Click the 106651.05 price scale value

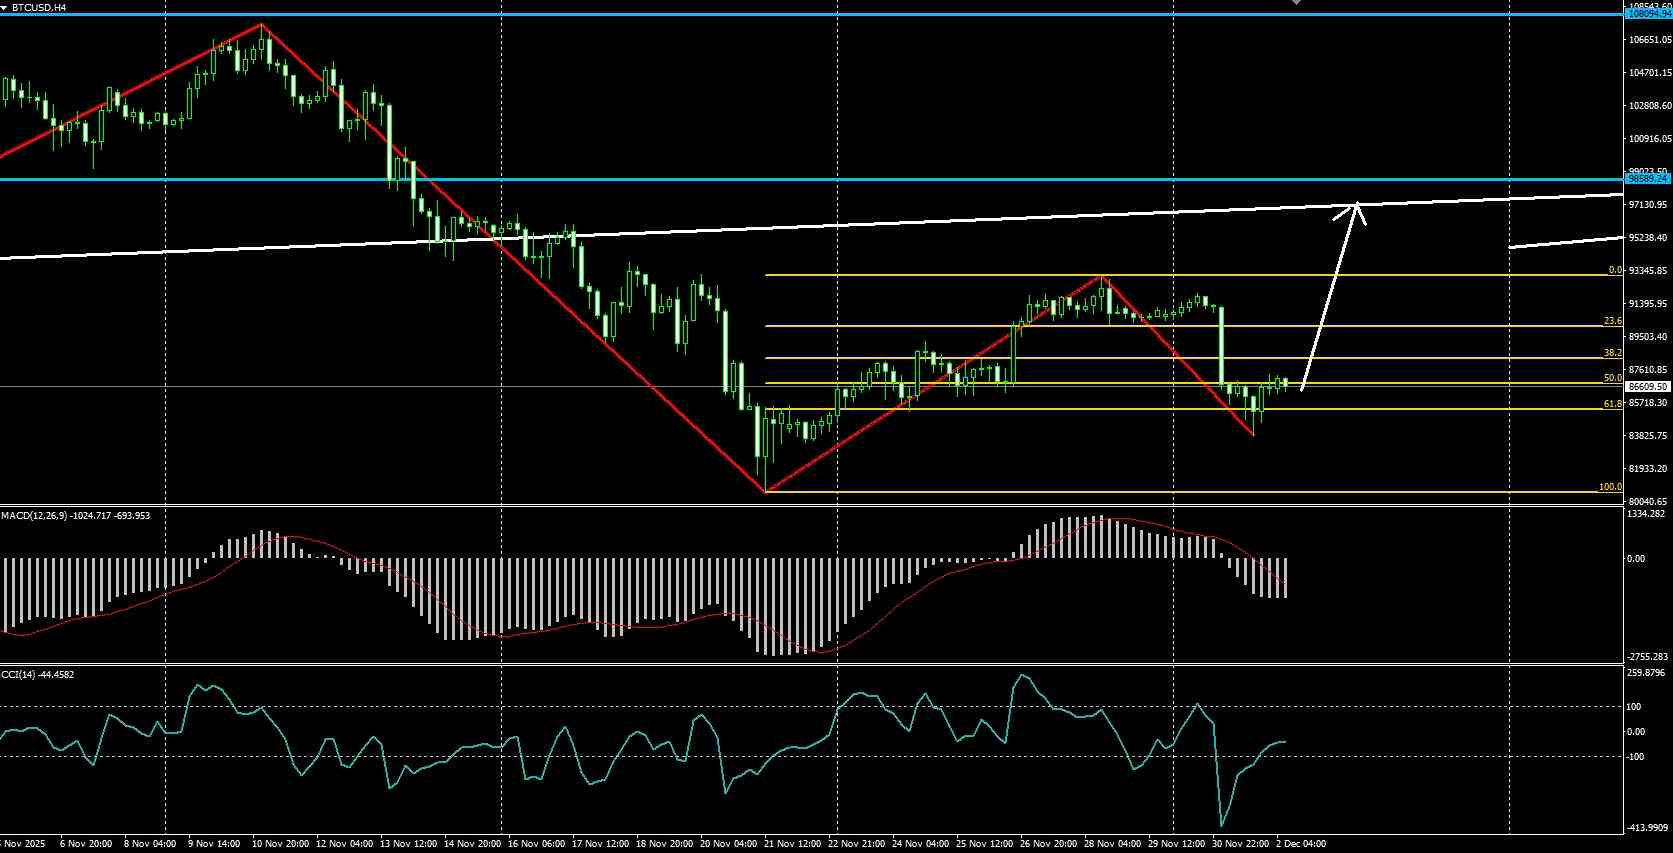1650,40
